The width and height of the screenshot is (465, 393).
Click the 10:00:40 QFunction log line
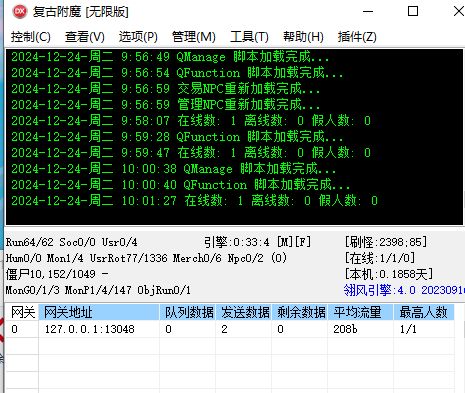point(181,185)
